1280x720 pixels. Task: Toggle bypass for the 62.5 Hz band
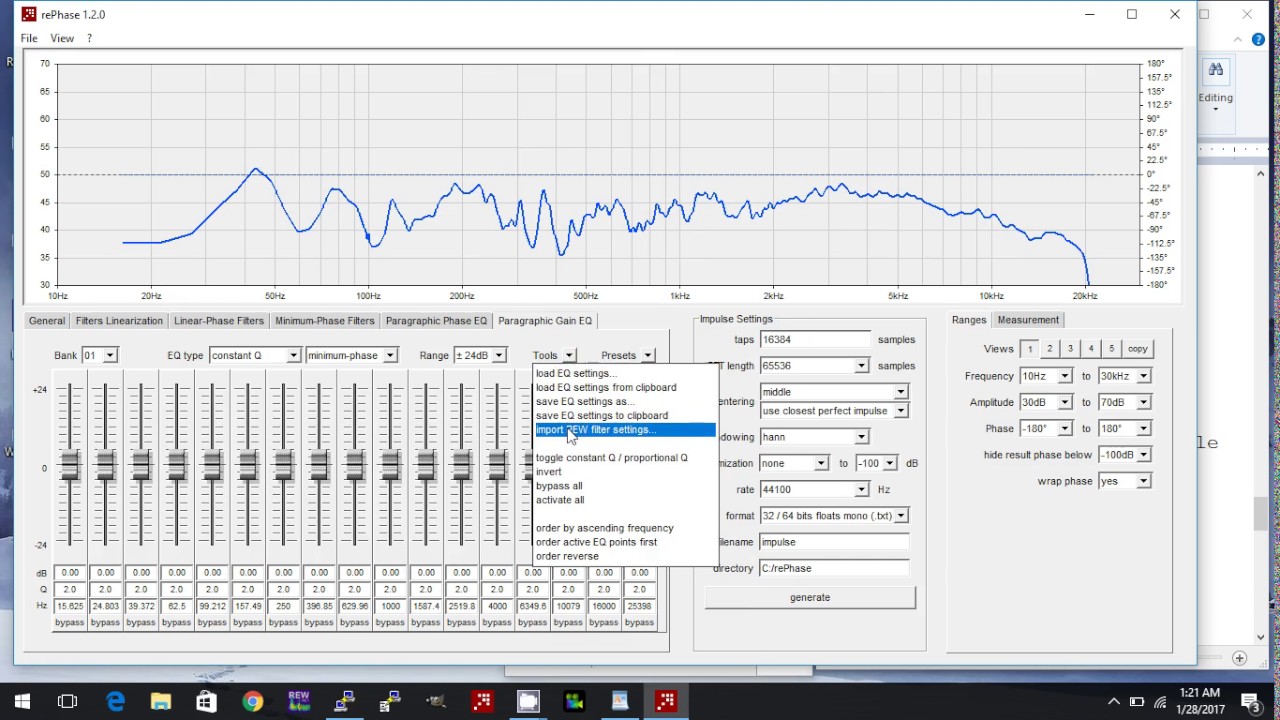point(176,622)
